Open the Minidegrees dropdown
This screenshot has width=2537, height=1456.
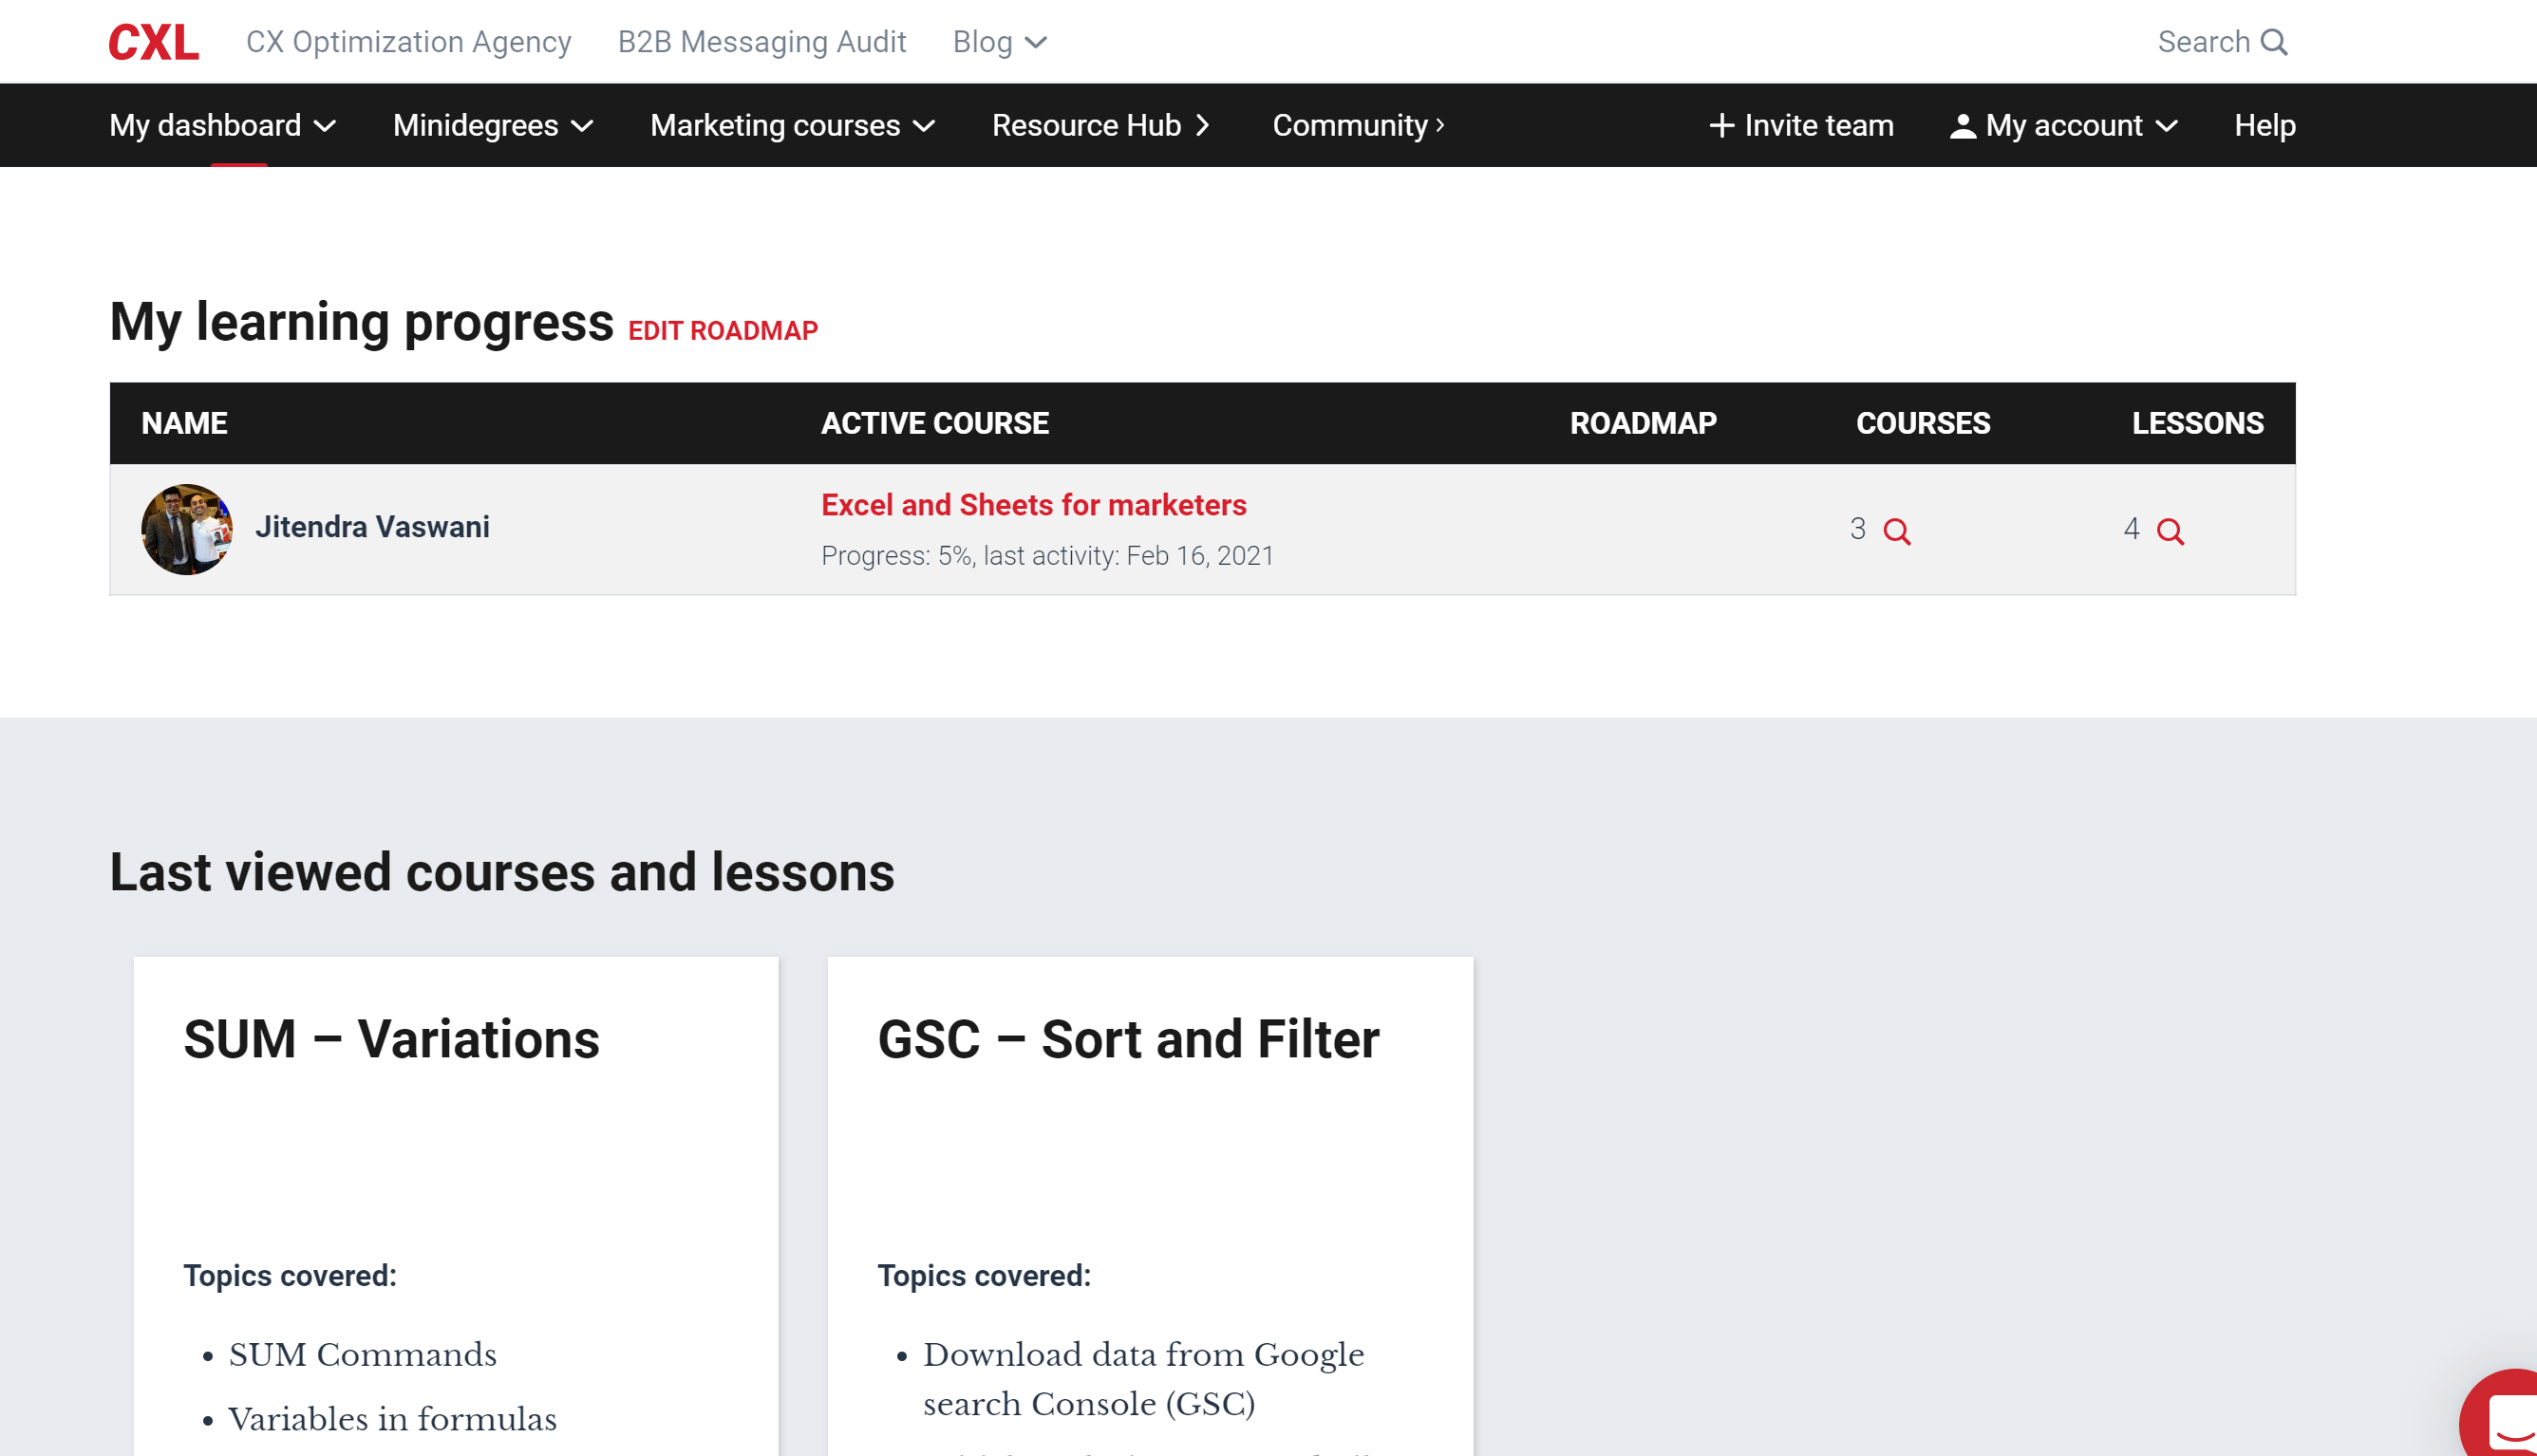point(493,126)
